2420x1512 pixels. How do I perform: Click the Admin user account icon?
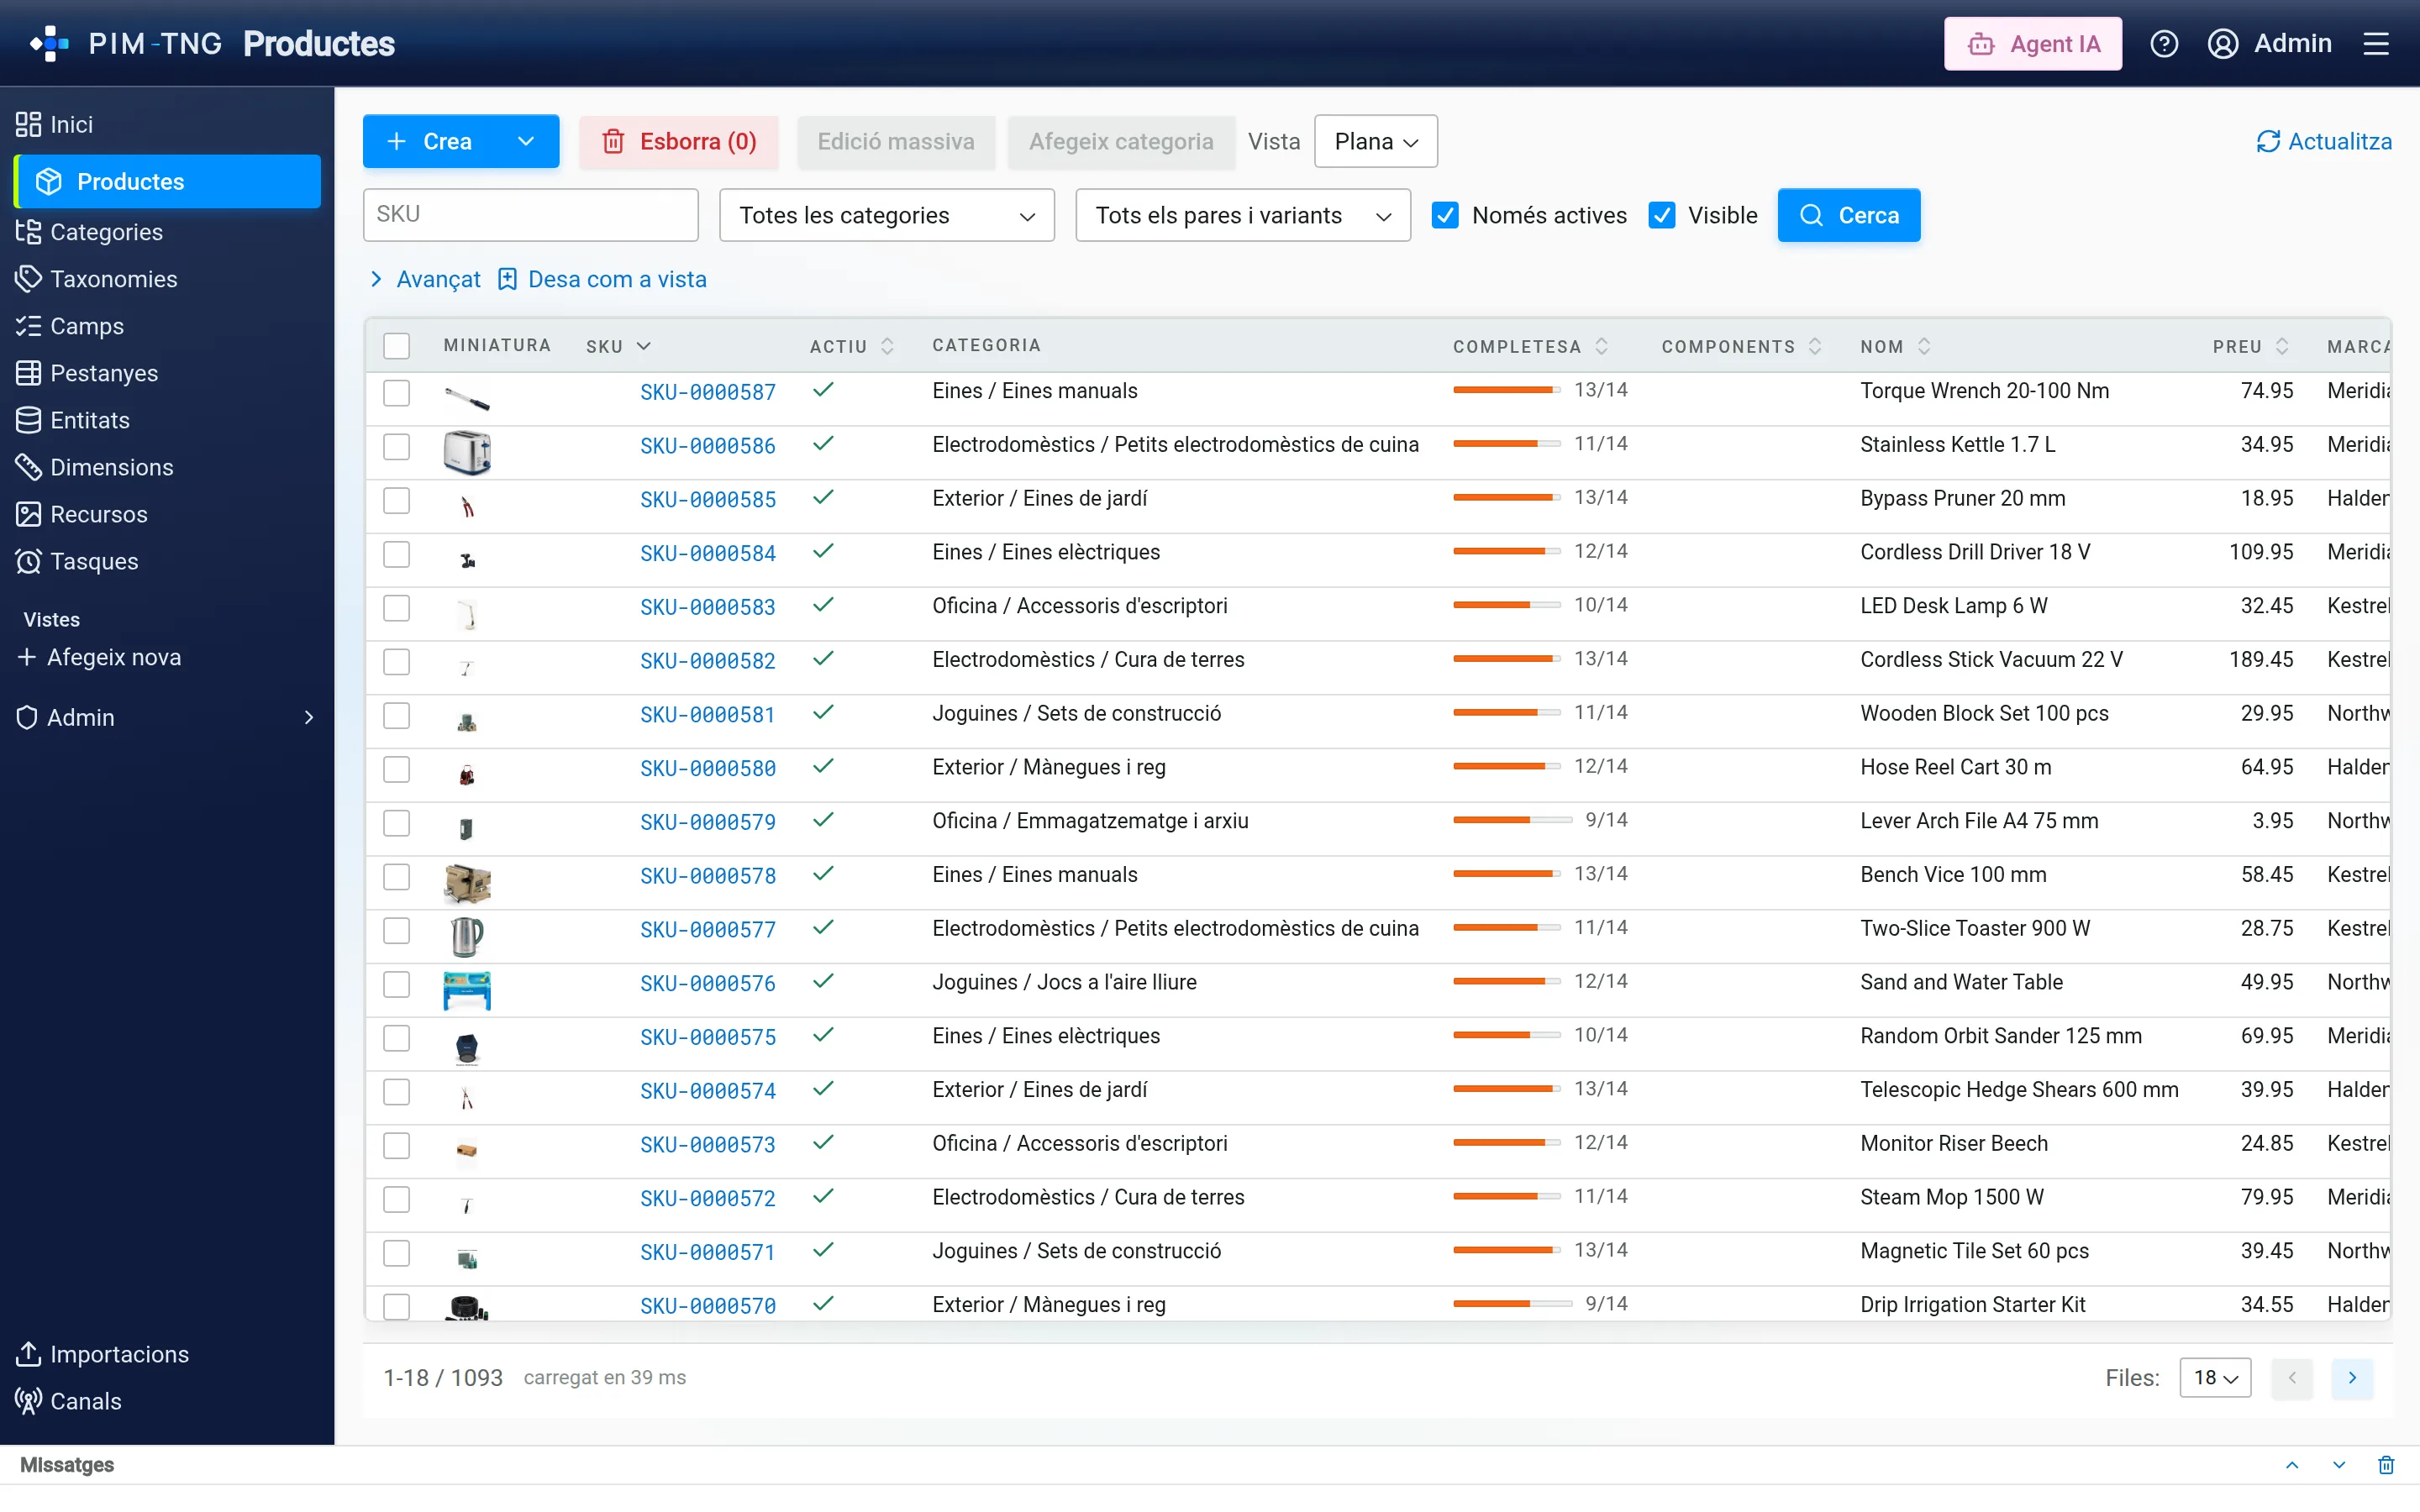(x=2222, y=44)
